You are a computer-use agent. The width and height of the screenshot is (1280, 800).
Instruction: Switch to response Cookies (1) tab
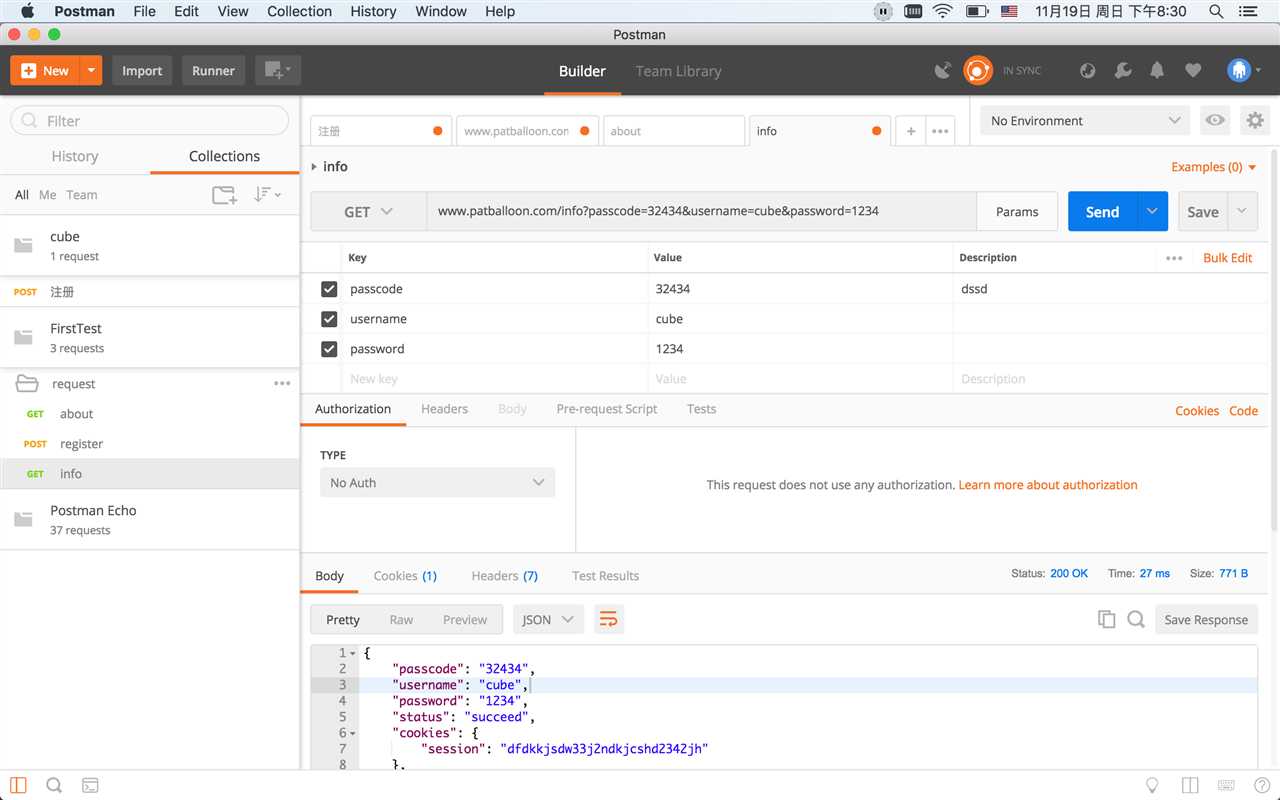pos(405,576)
